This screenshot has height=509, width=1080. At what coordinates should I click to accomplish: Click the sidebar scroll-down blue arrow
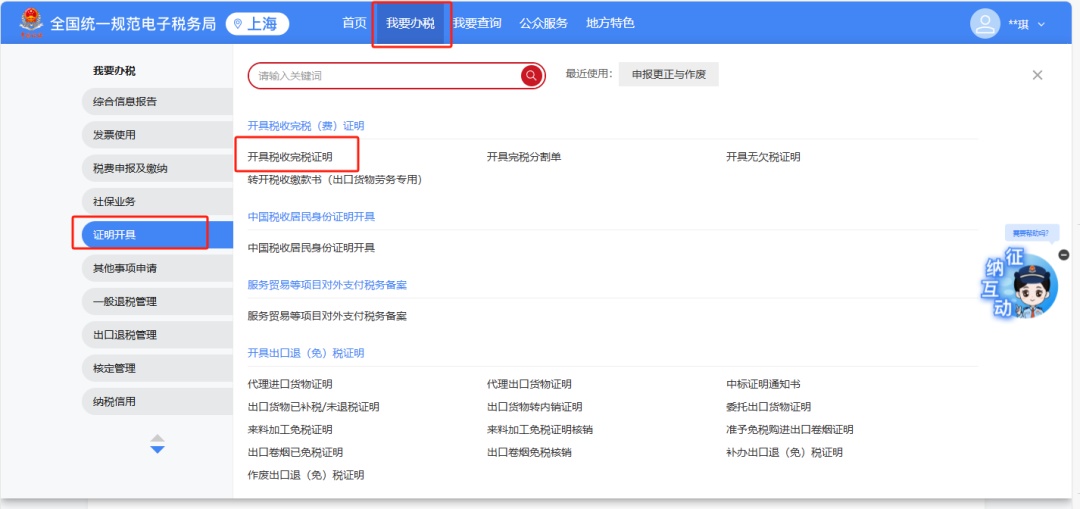(x=157, y=450)
